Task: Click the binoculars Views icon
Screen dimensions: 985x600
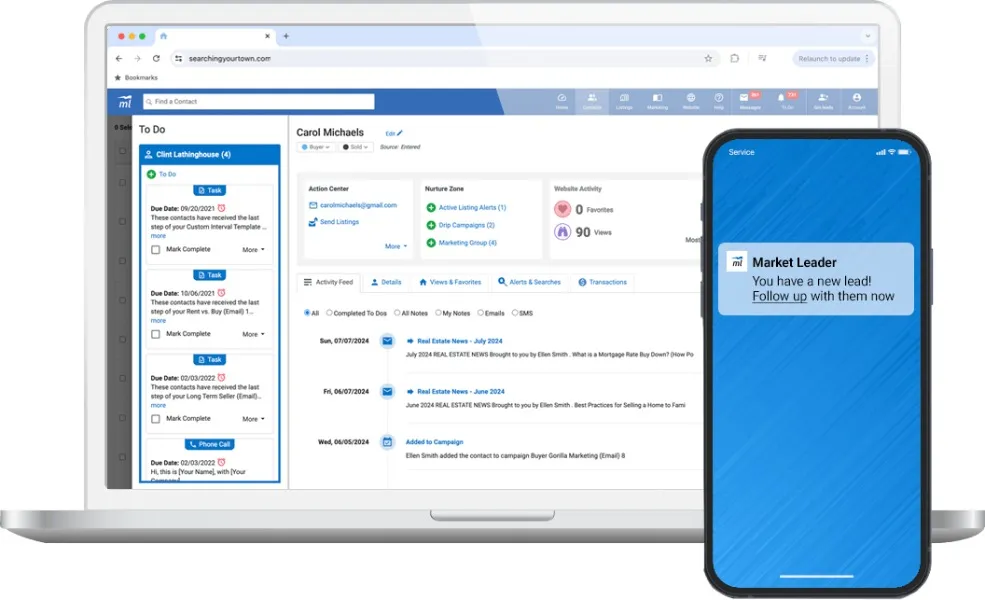Action: click(x=562, y=232)
